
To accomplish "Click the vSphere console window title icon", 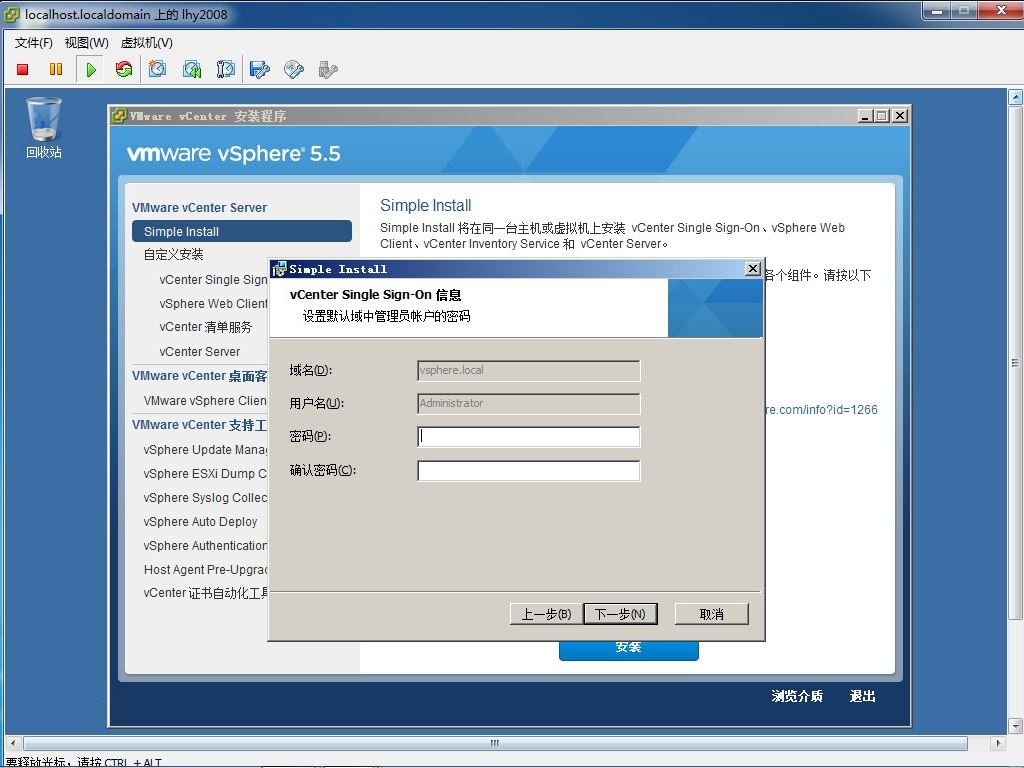I will pos(11,14).
